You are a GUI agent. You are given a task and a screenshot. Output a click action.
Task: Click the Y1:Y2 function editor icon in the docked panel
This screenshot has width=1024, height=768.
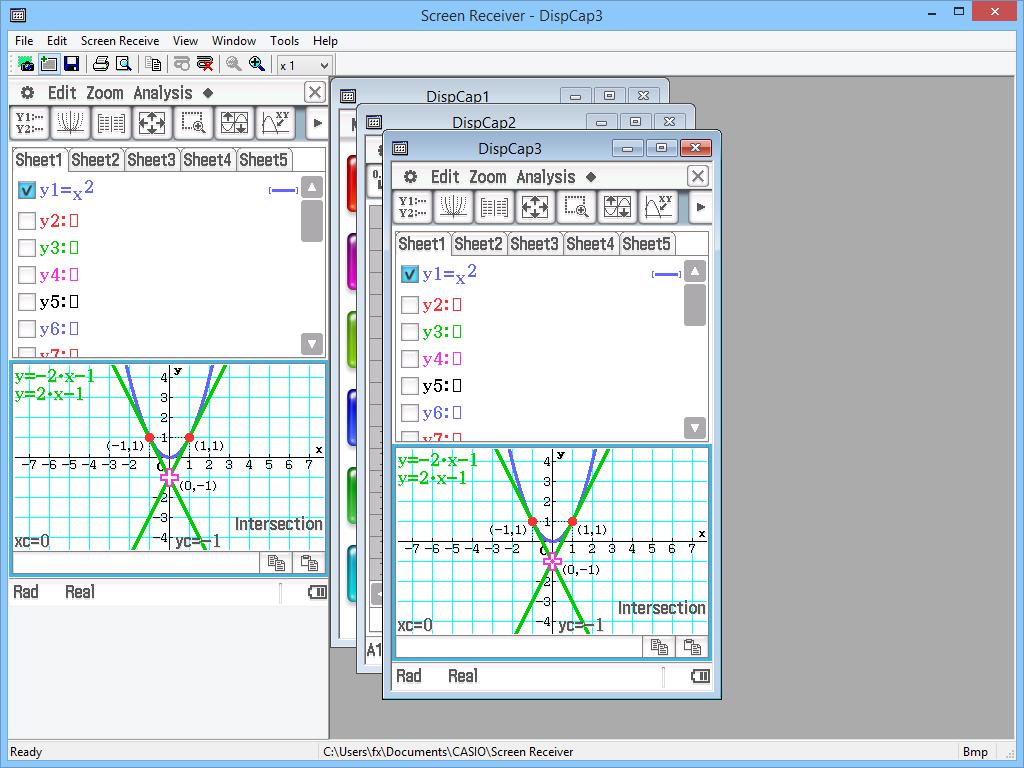click(x=29, y=123)
